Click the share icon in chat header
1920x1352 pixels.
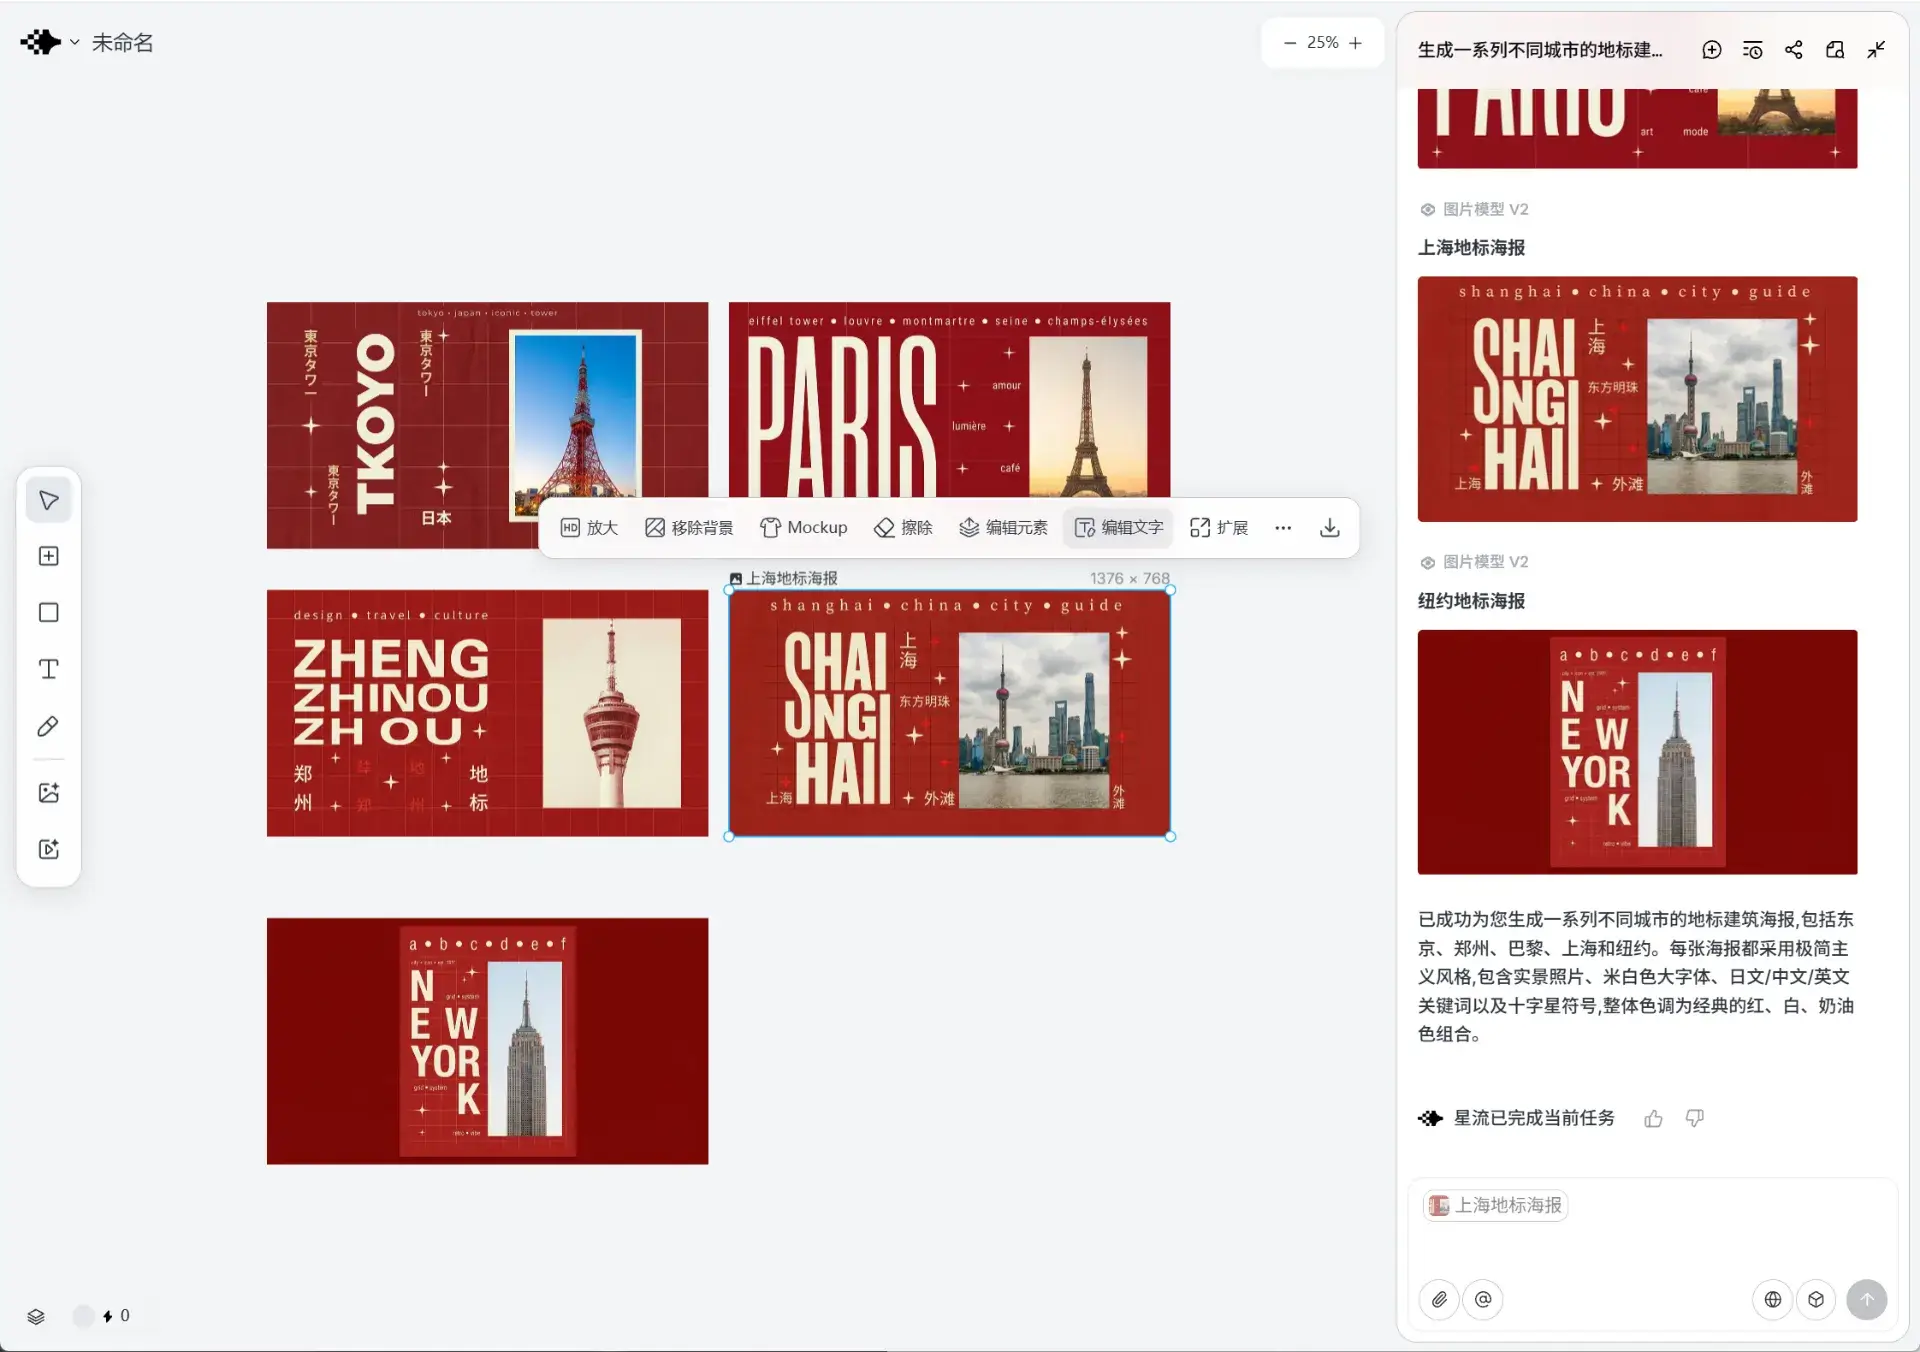(x=1794, y=50)
